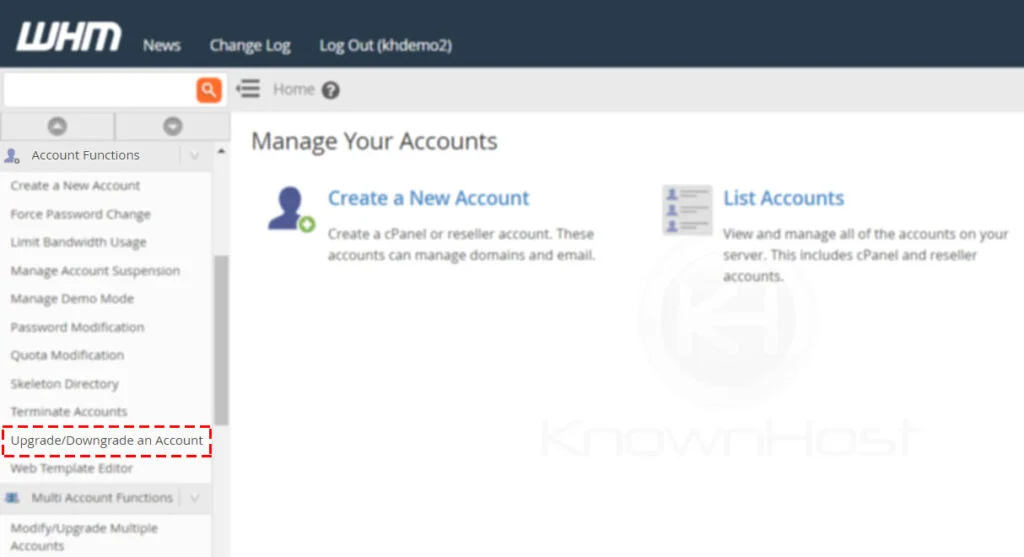Open Web Template Editor

tap(71, 469)
